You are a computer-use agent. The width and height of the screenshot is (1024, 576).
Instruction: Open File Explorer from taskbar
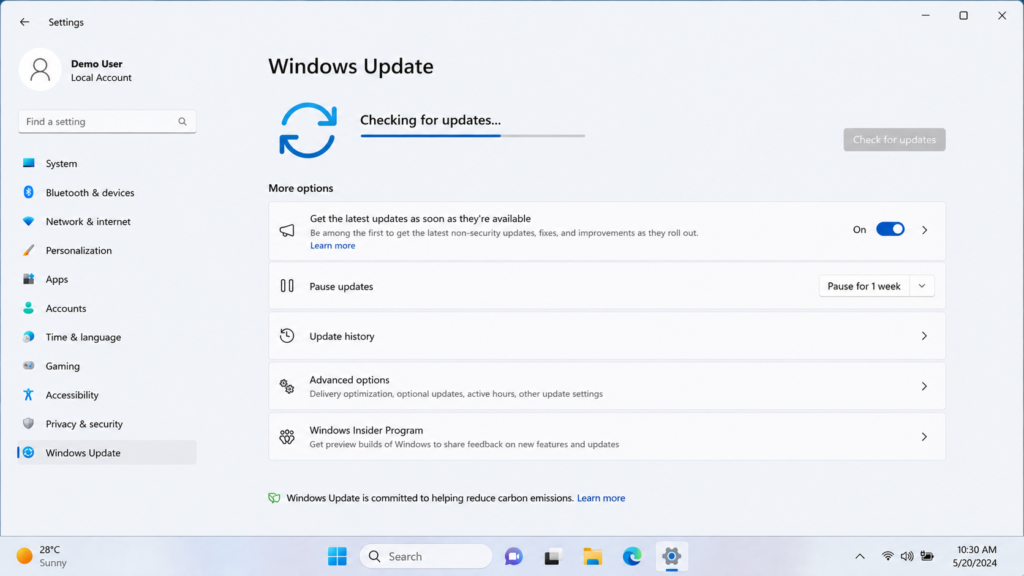tap(592, 556)
